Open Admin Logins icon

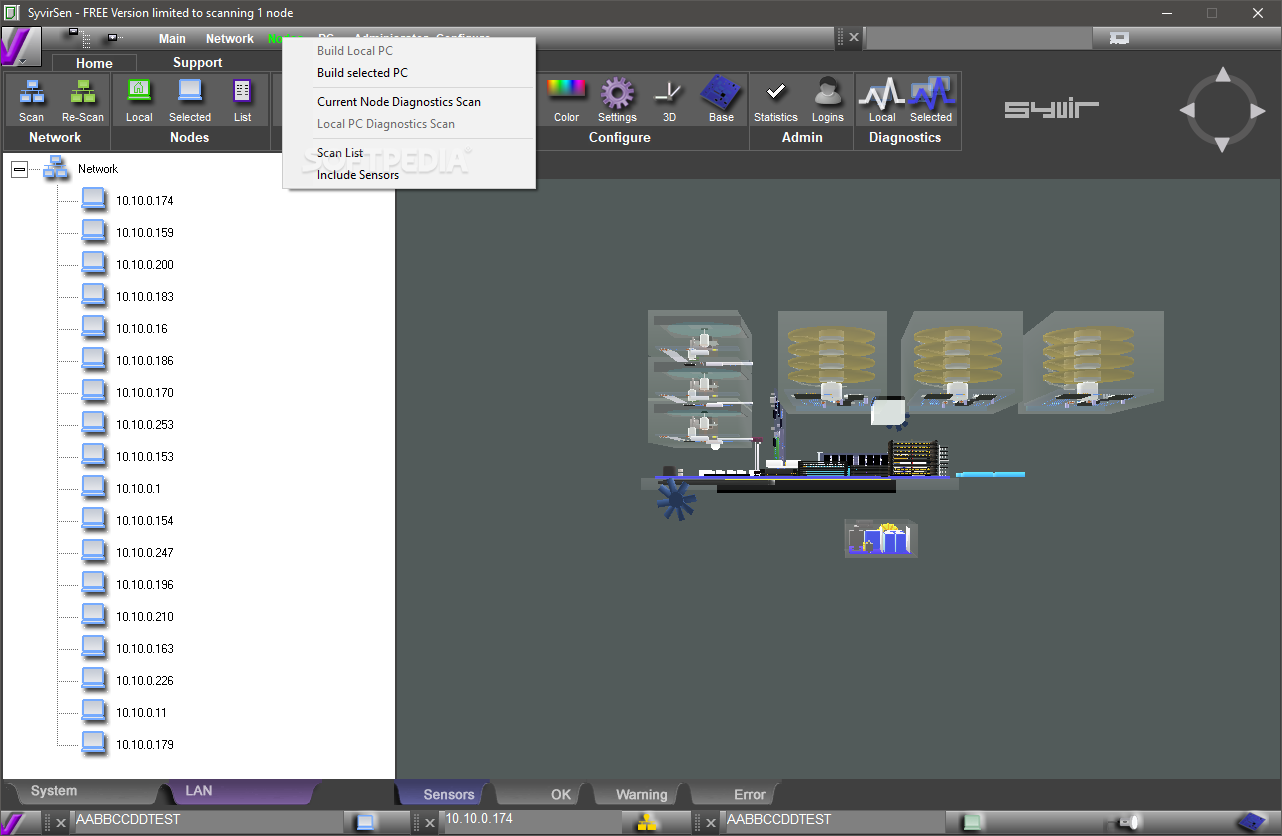pyautogui.click(x=827, y=92)
